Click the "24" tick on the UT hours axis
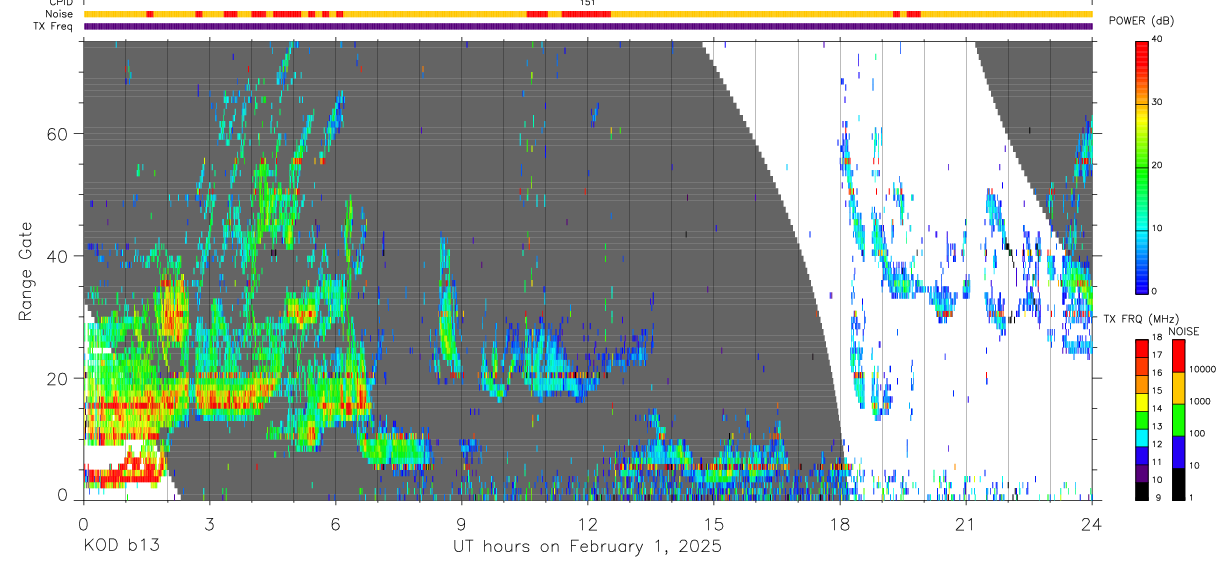Image resolution: width=1228 pixels, height=567 pixels. [1091, 523]
